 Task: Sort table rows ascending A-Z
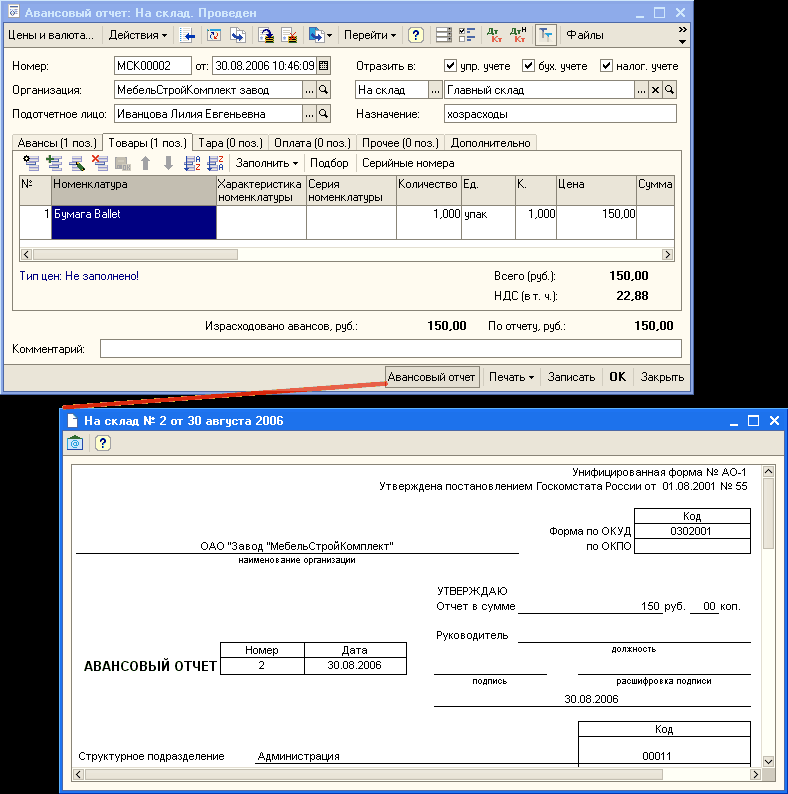[x=192, y=163]
